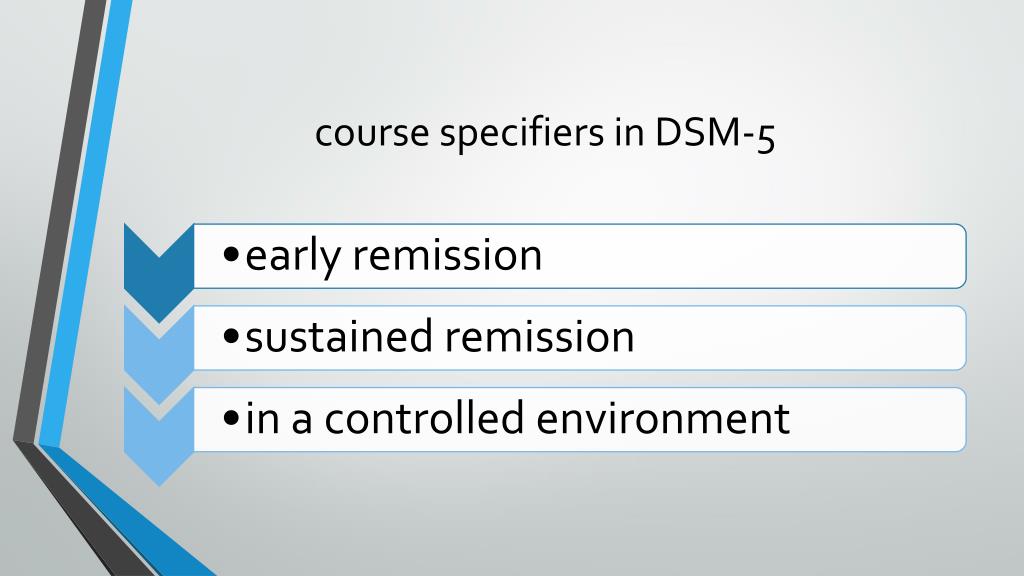Click the sustained remission text
1024x576 pixels.
coord(440,336)
